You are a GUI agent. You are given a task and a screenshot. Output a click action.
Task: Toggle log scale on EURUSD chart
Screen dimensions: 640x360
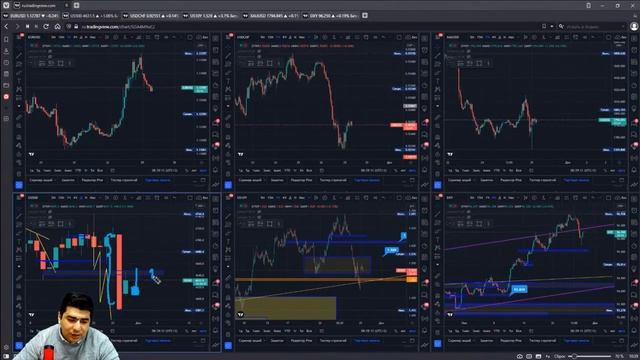[194, 170]
